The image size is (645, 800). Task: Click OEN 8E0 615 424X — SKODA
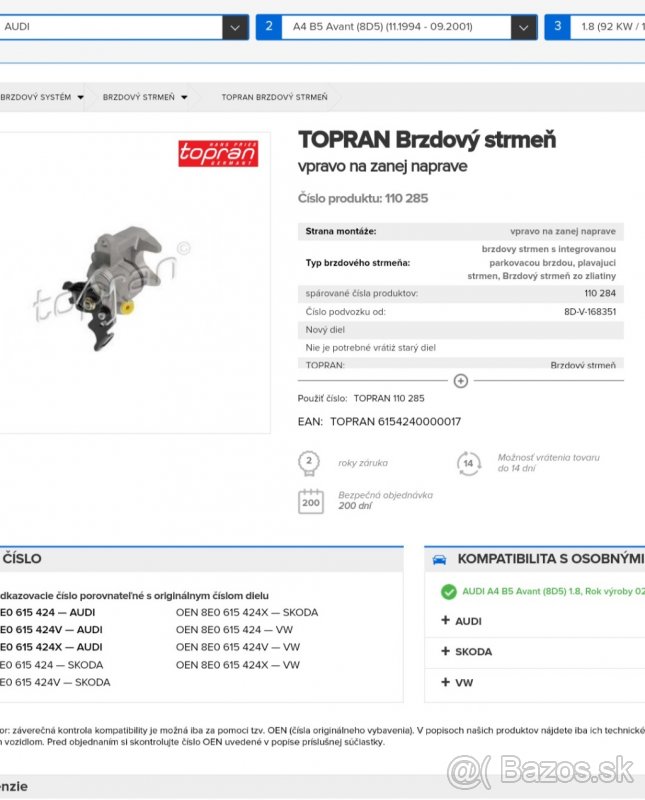247,612
